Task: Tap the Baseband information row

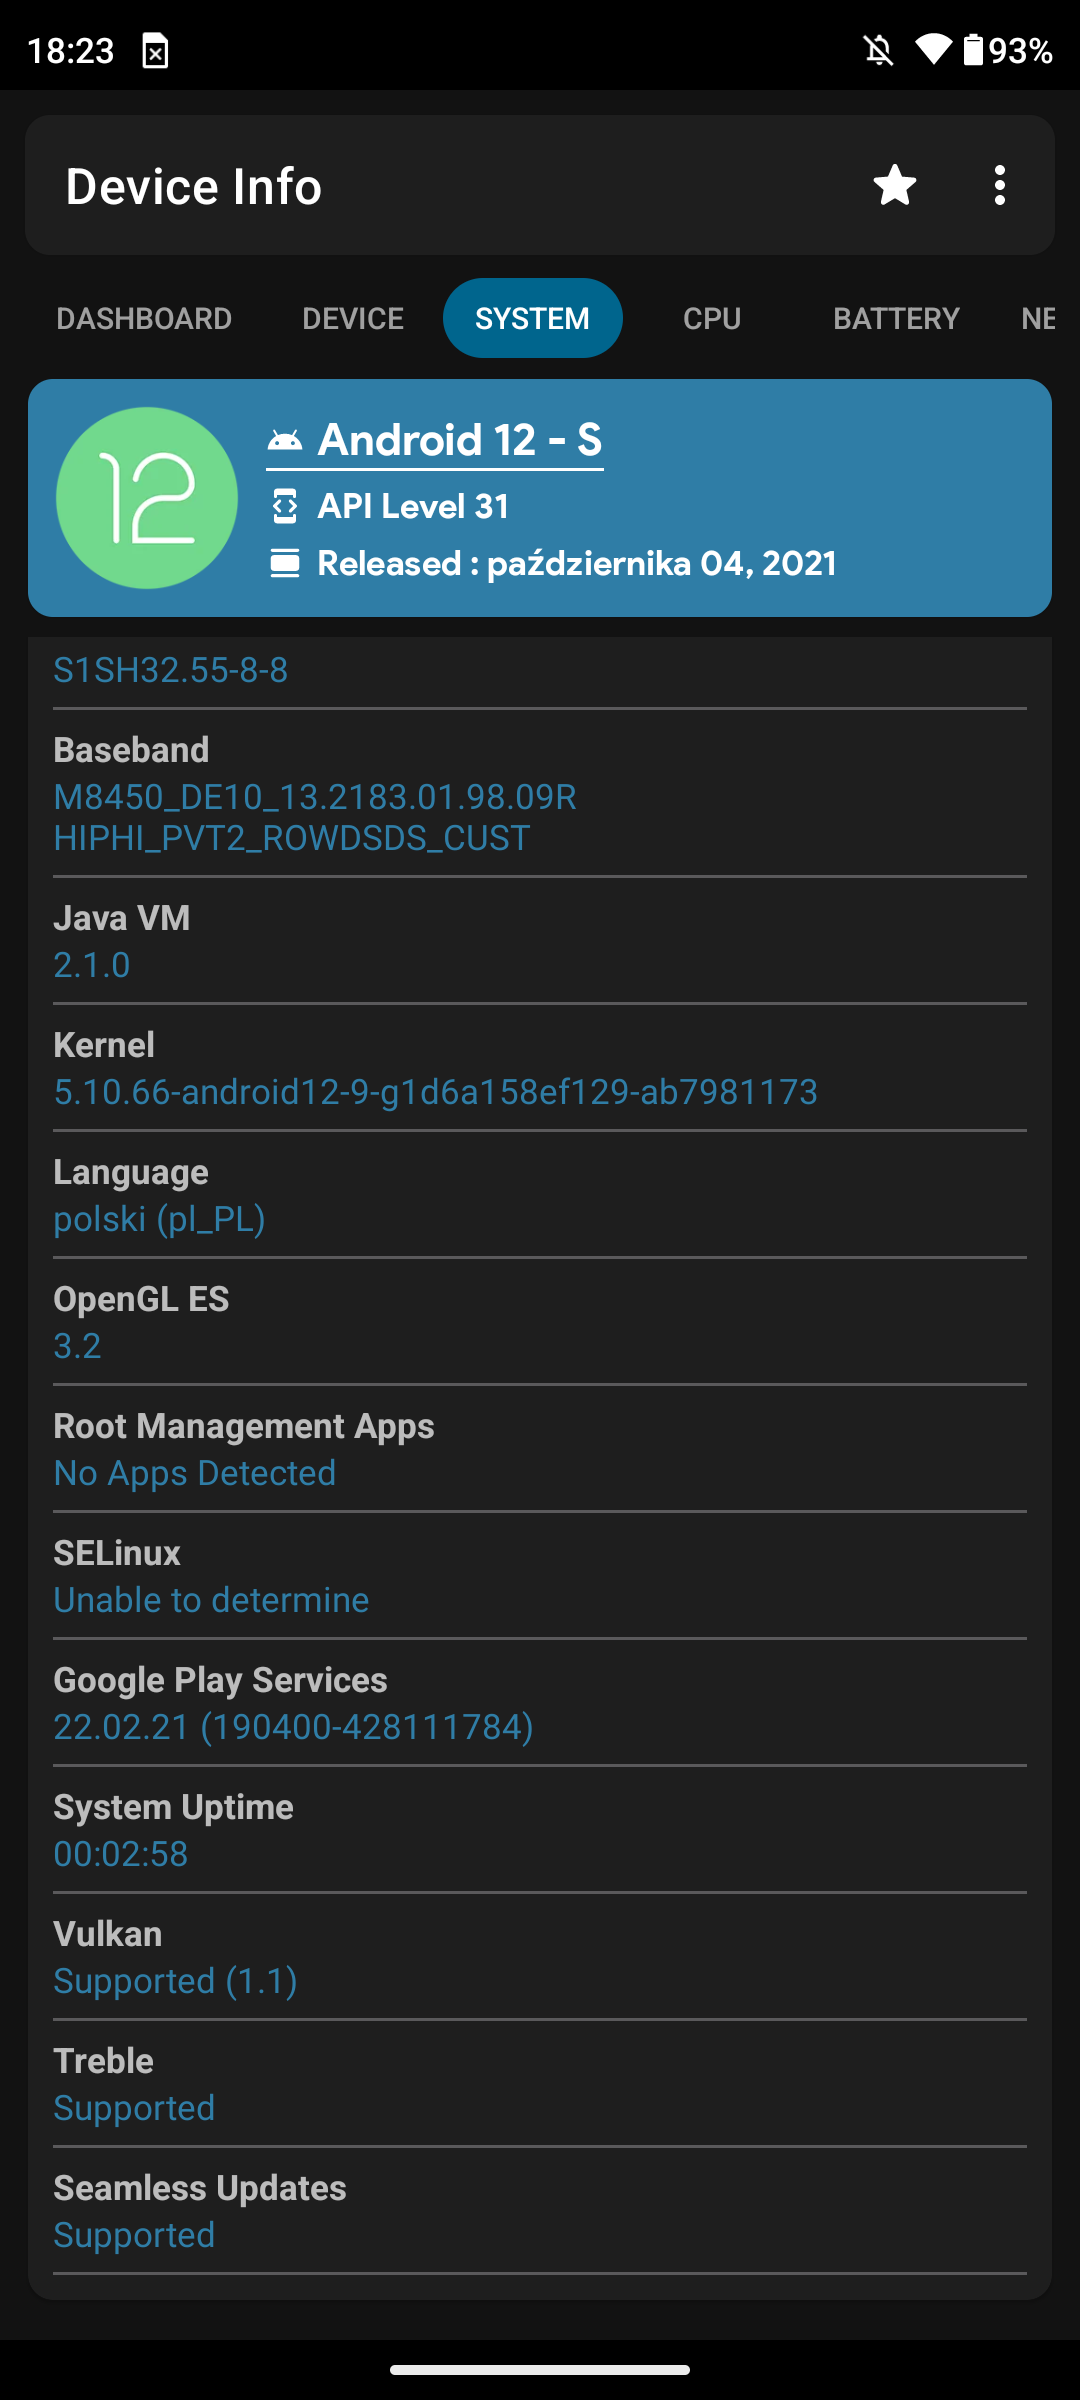Action: click(x=540, y=794)
